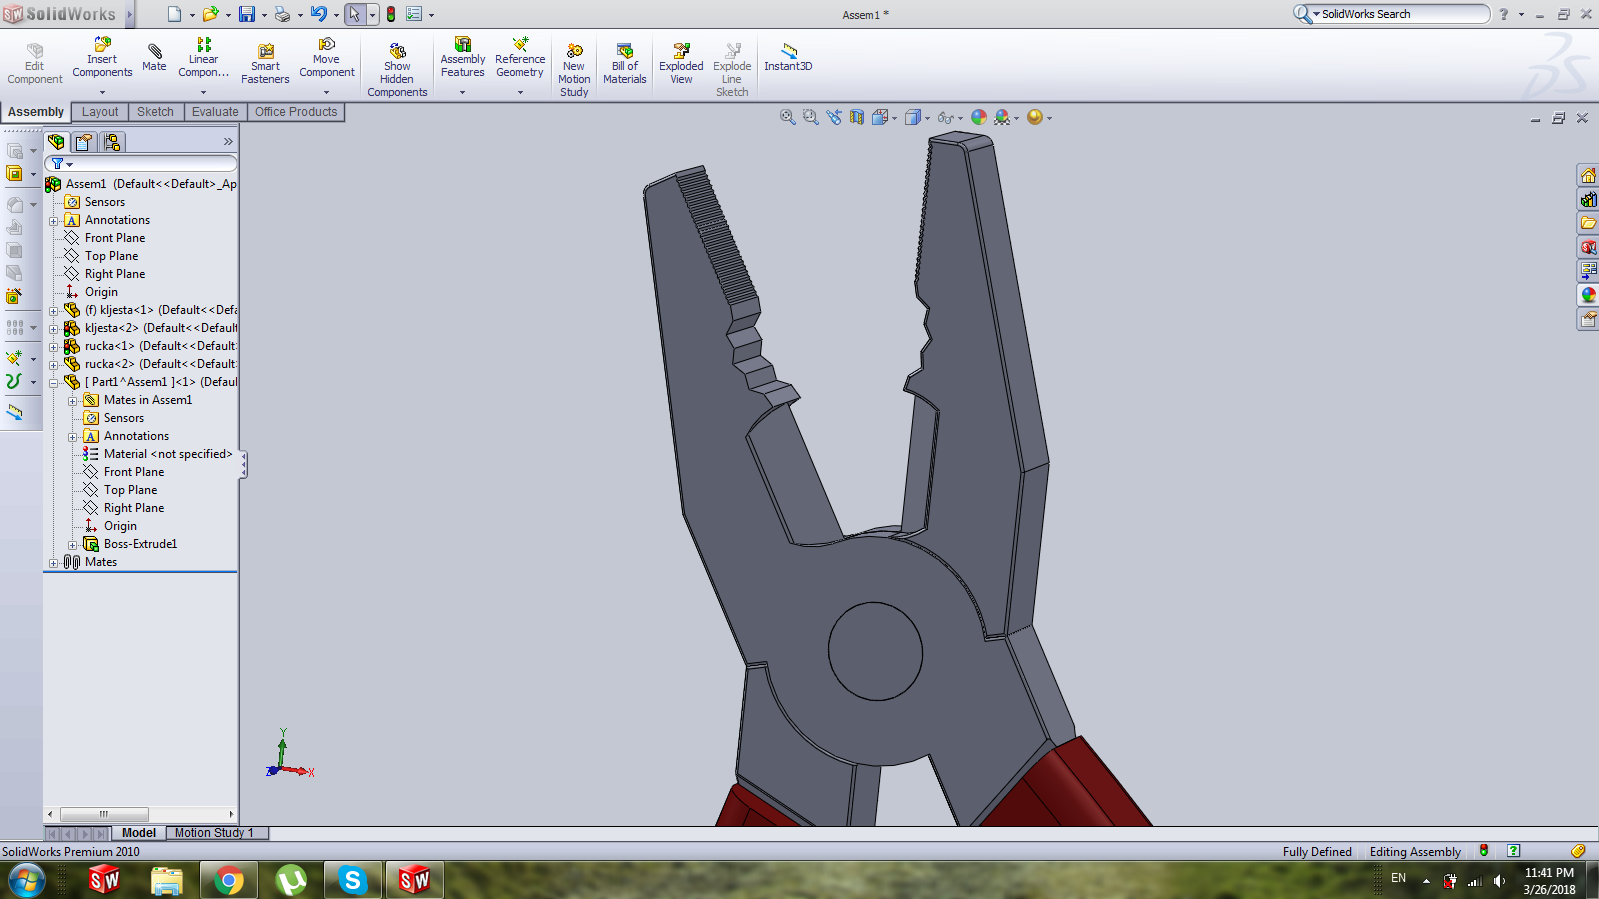Collapse the Part1^Assem1 tree node
The width and height of the screenshot is (1599, 899).
(x=54, y=382)
